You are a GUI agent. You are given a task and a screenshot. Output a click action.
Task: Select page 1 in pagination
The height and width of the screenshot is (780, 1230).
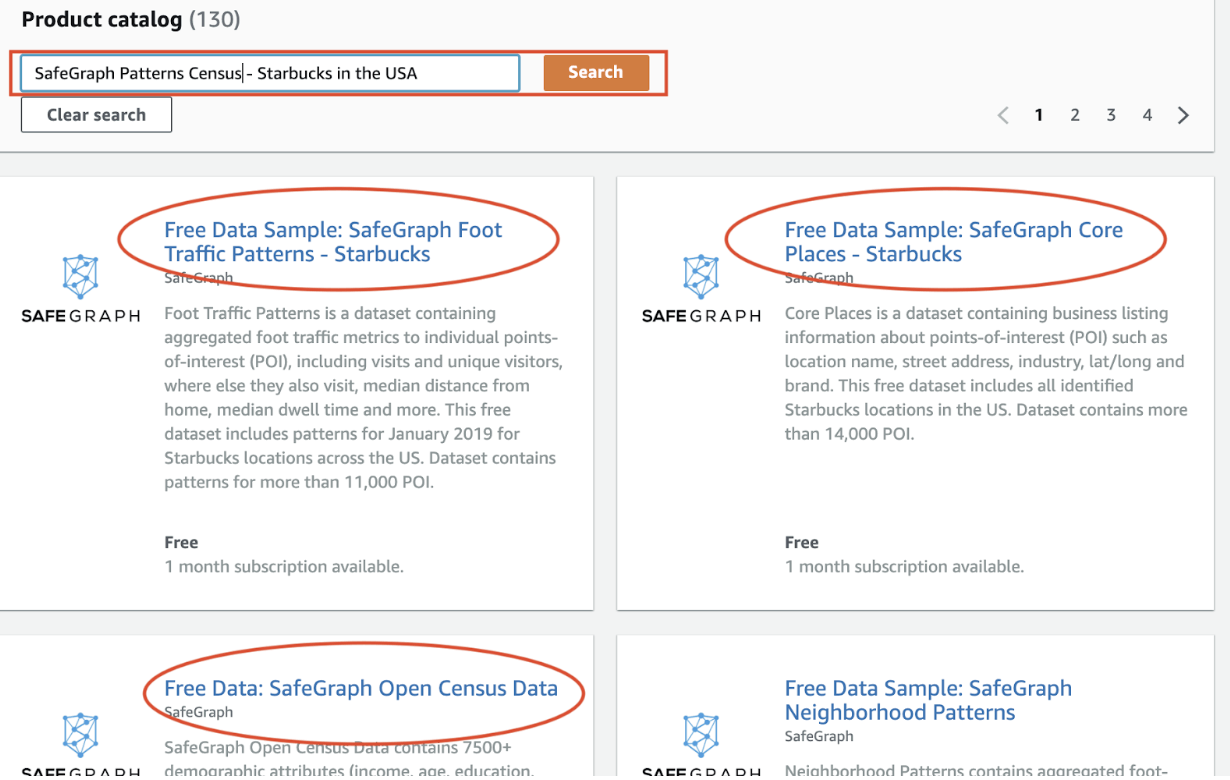1039,114
